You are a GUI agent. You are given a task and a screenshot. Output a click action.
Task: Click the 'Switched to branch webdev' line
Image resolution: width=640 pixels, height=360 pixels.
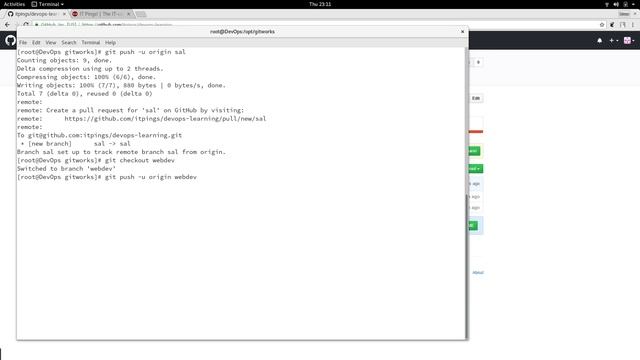pos(66,169)
